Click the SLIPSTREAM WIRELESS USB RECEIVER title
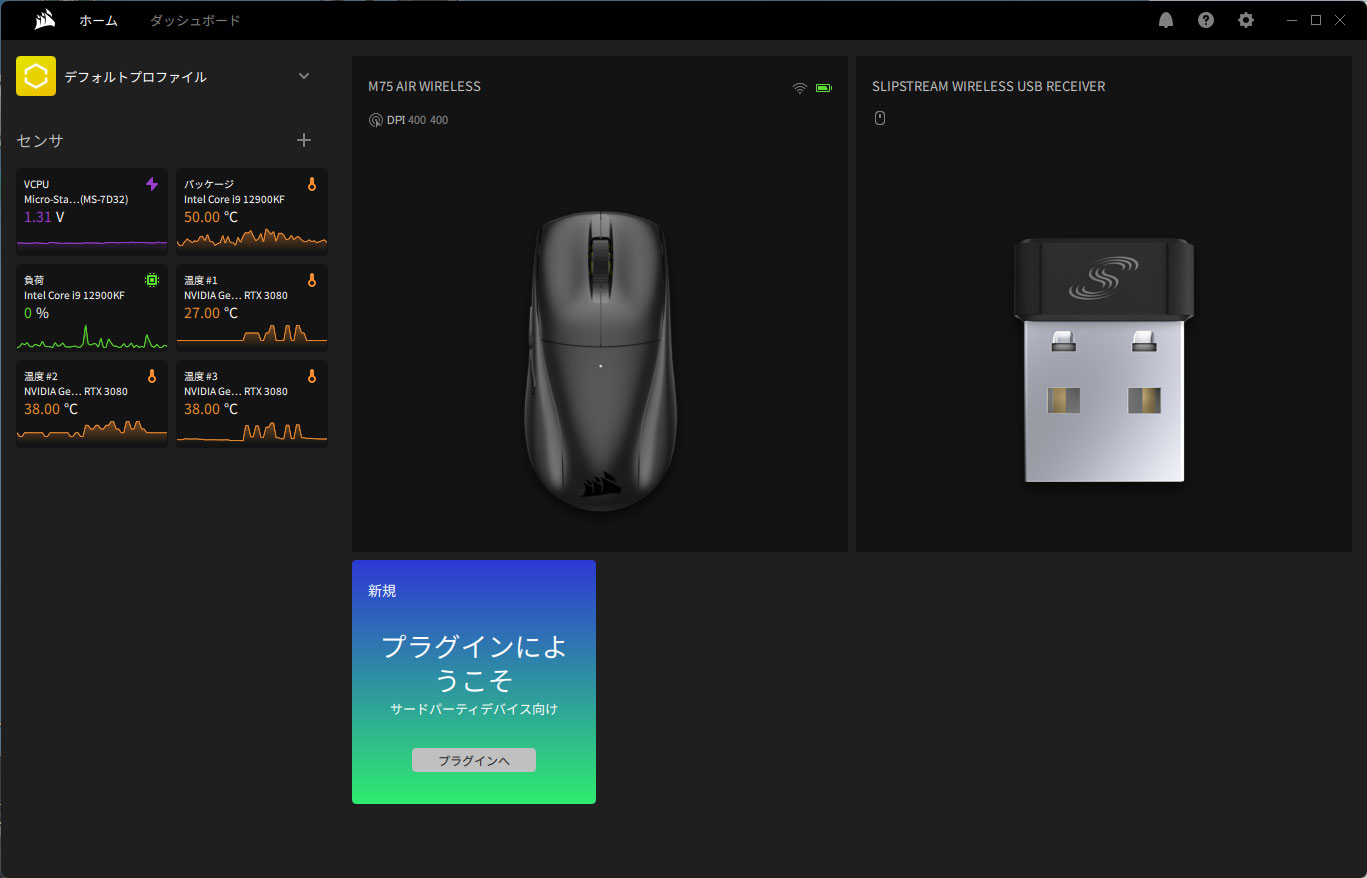The height and width of the screenshot is (878, 1367). (x=988, y=87)
